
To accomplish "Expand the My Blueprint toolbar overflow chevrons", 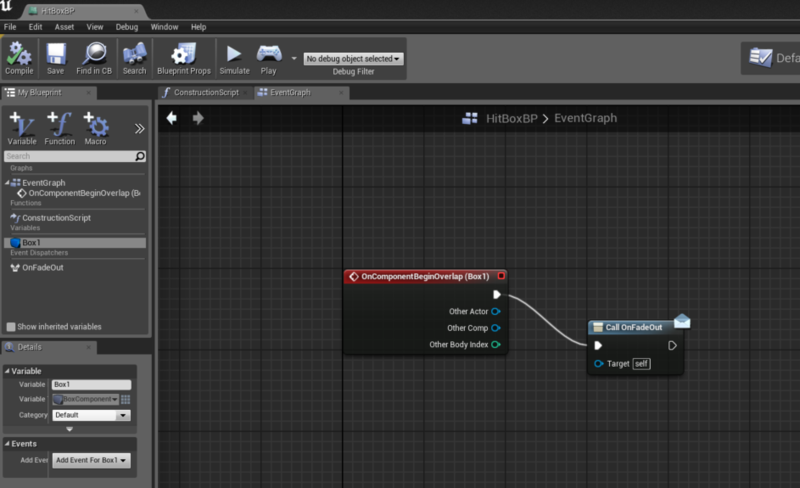I will tap(139, 129).
